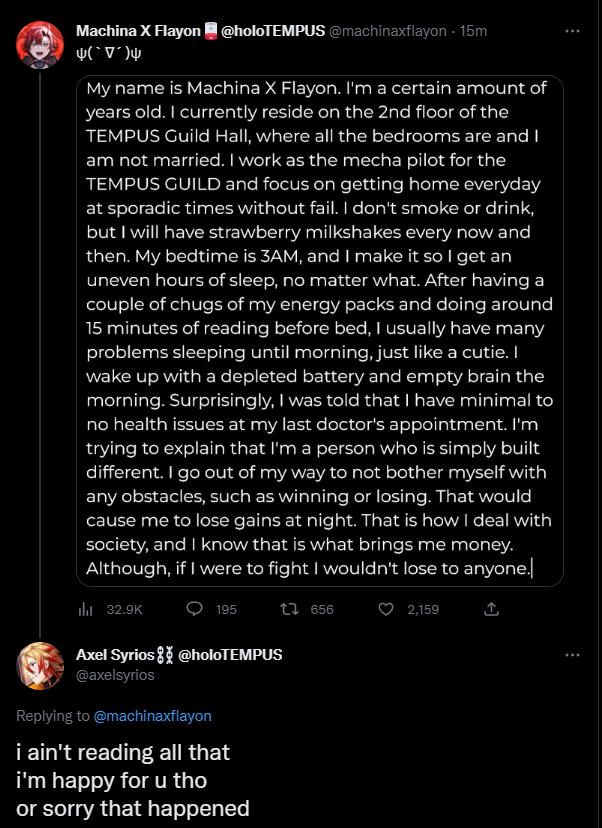
Task: Click the reply speech bubble icon
Action: pyautogui.click(x=195, y=608)
